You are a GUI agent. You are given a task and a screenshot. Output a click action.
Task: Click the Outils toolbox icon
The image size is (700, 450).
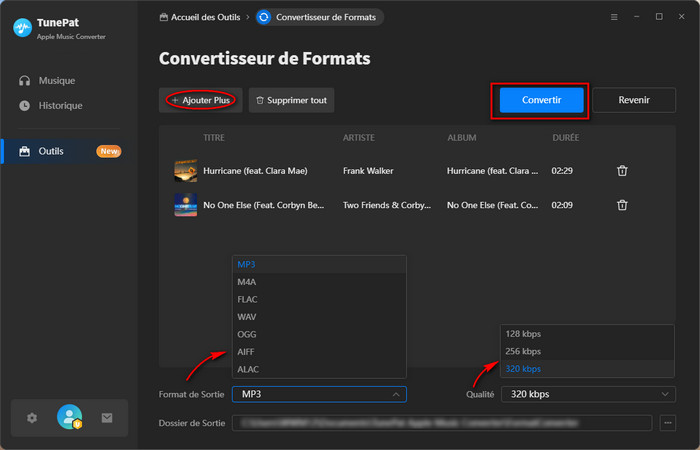pos(25,151)
